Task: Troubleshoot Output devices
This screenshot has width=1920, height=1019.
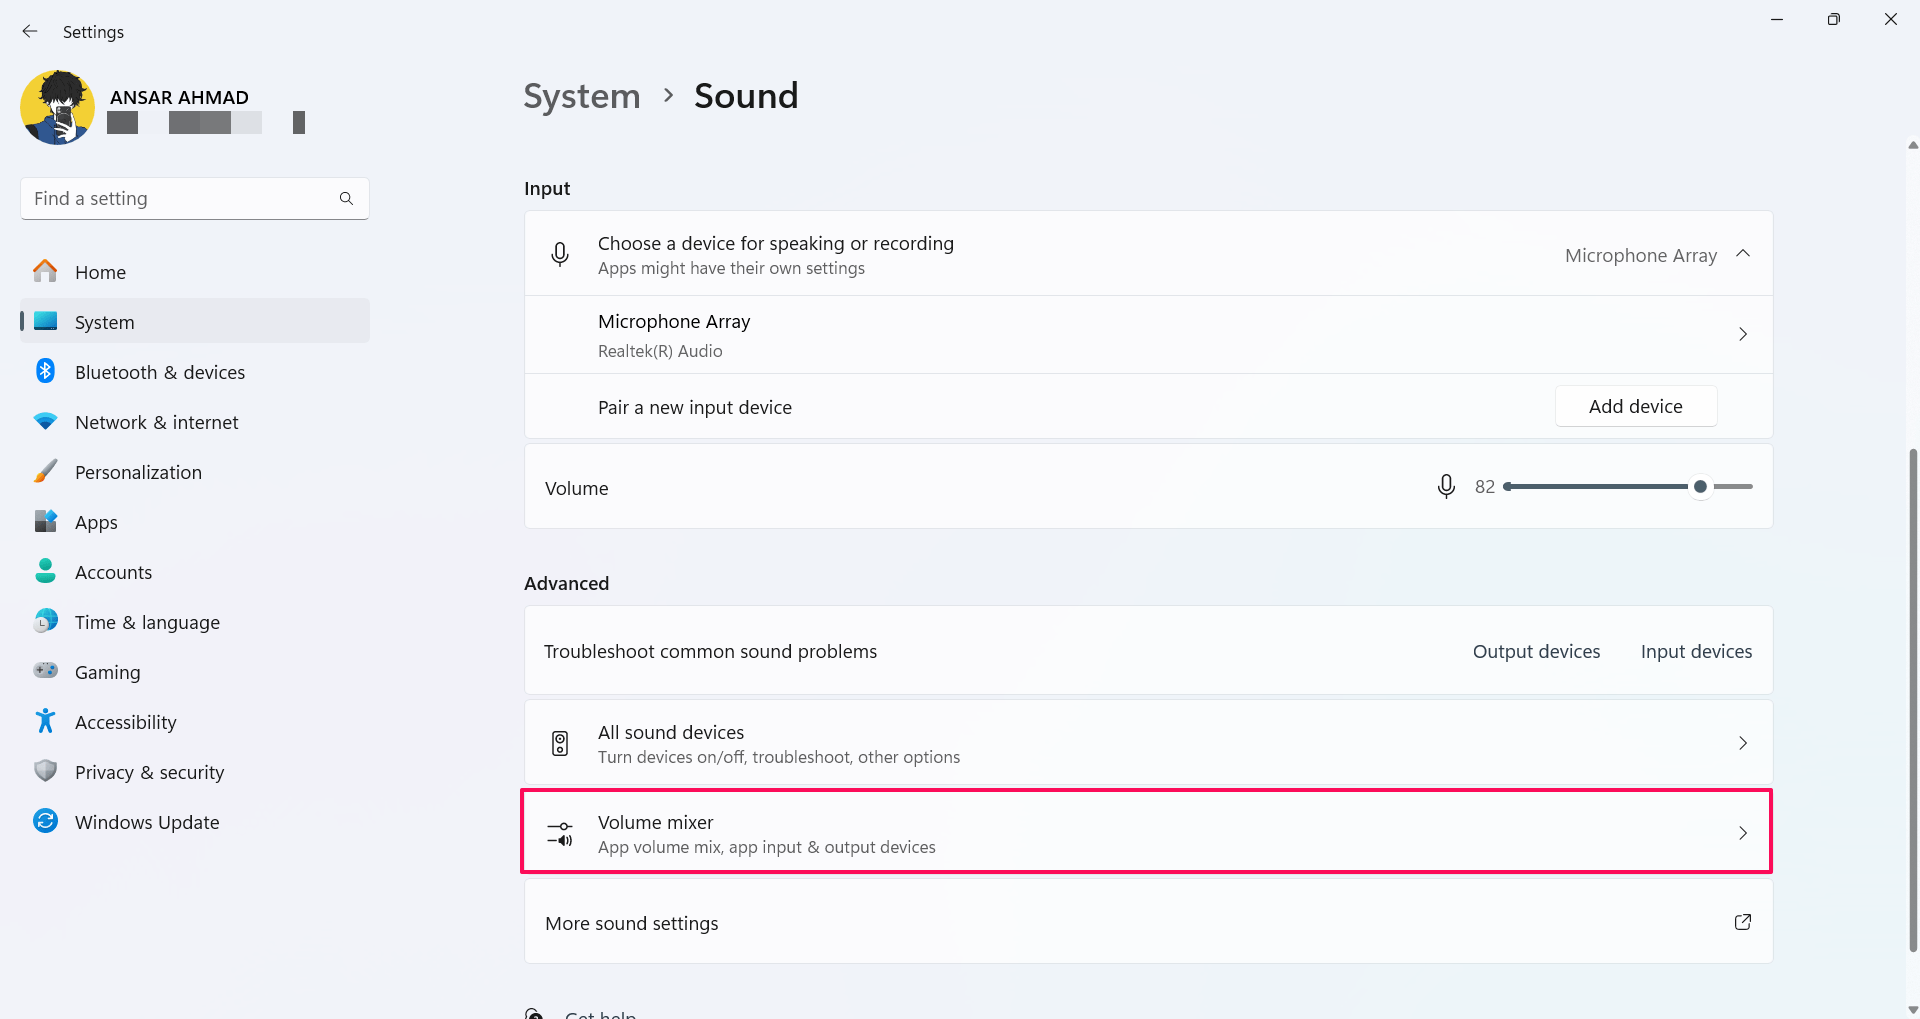Action: pyautogui.click(x=1536, y=651)
